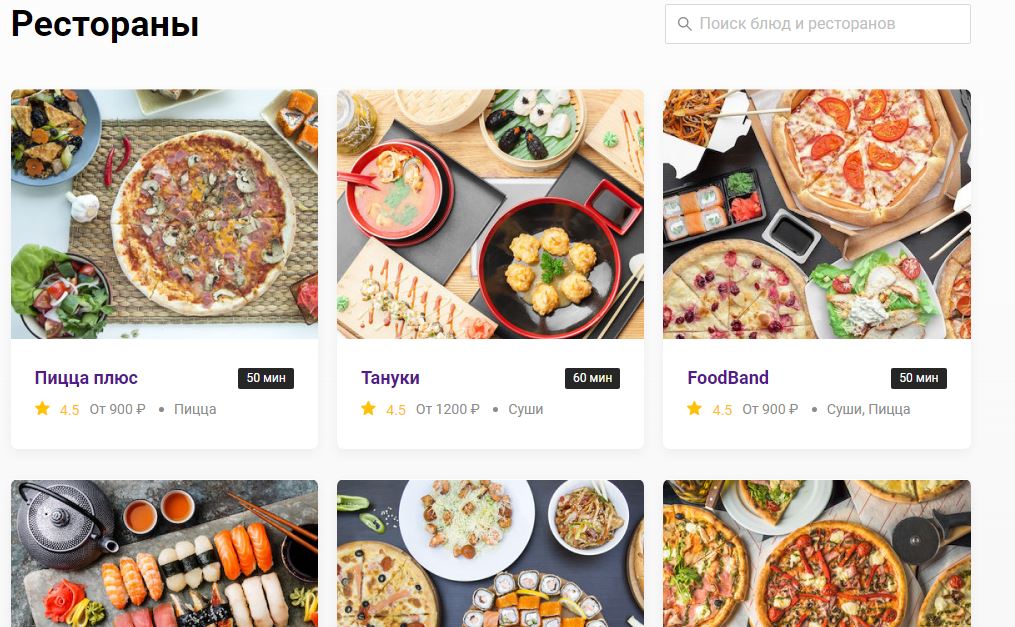Click the FoodBand pizza cover photo
The width and height of the screenshot is (1015, 627).
[816, 213]
